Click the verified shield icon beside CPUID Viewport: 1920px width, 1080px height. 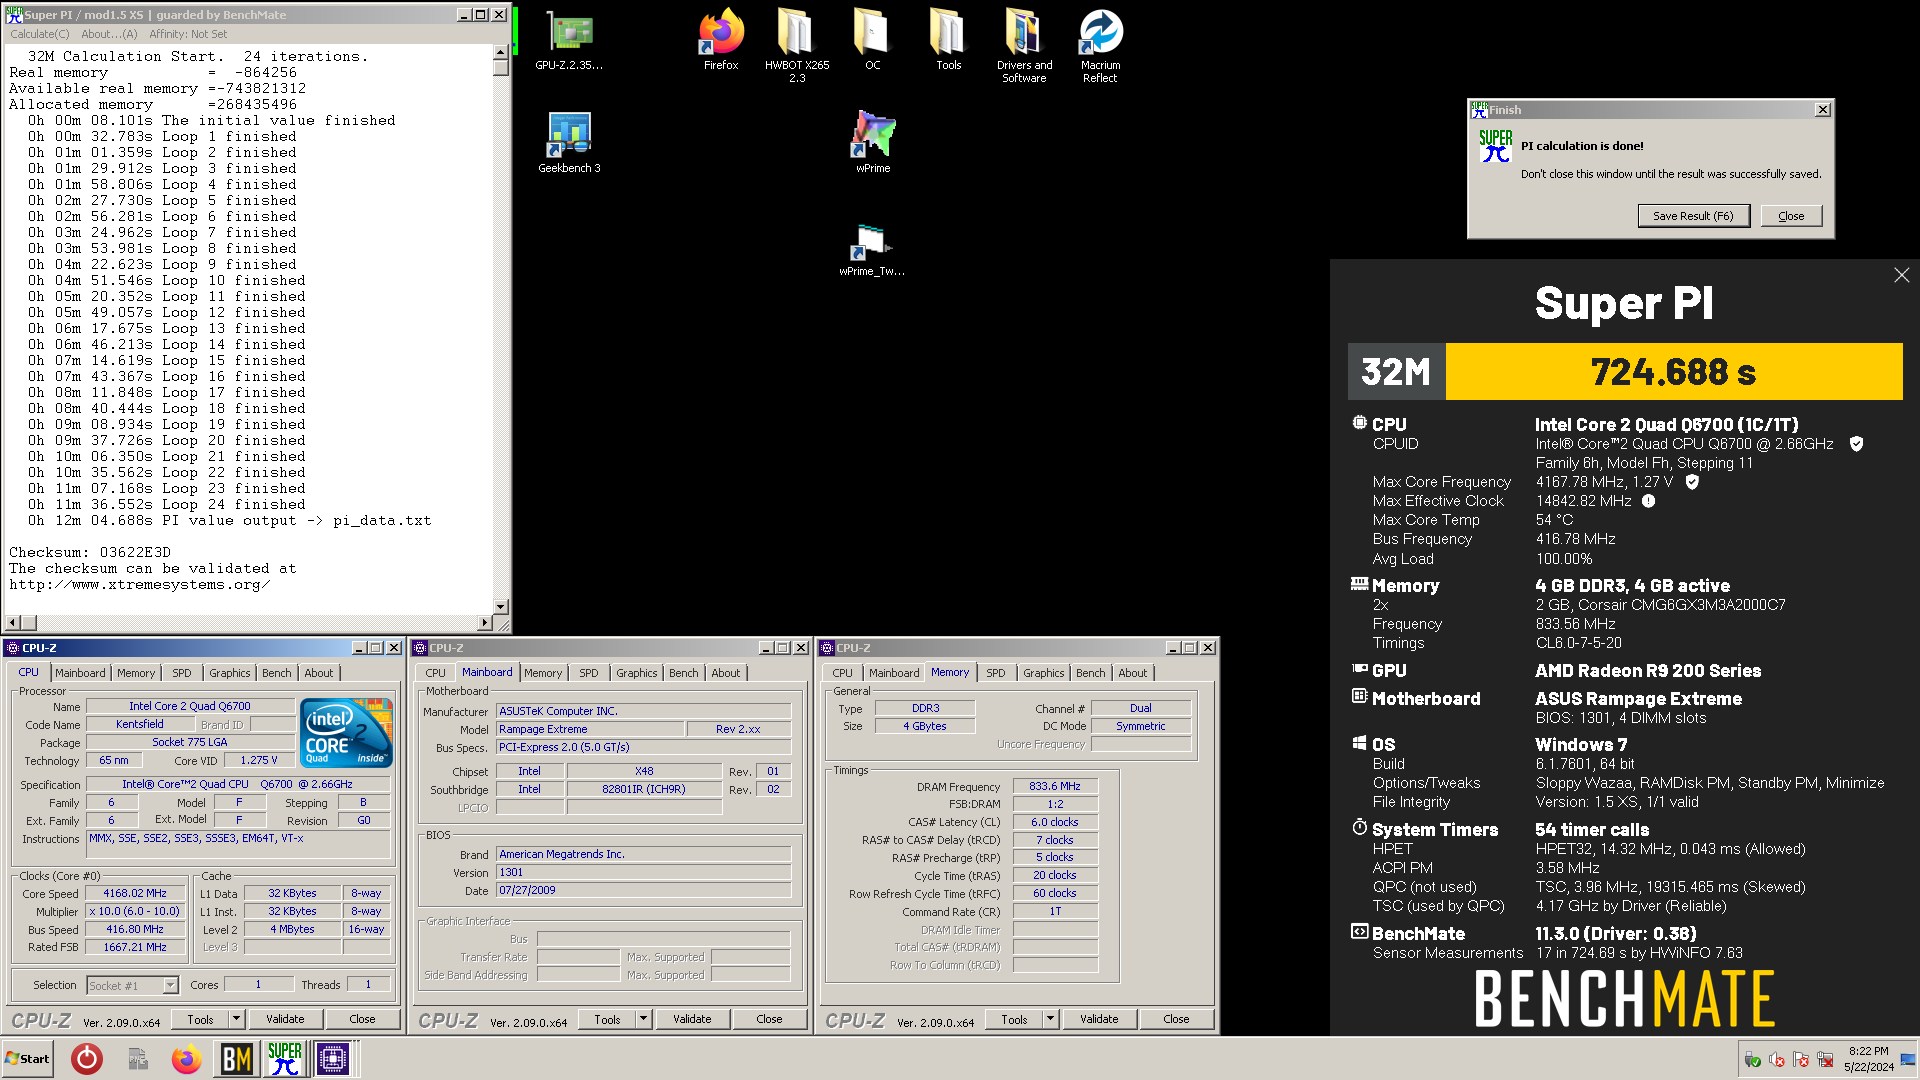point(1856,444)
